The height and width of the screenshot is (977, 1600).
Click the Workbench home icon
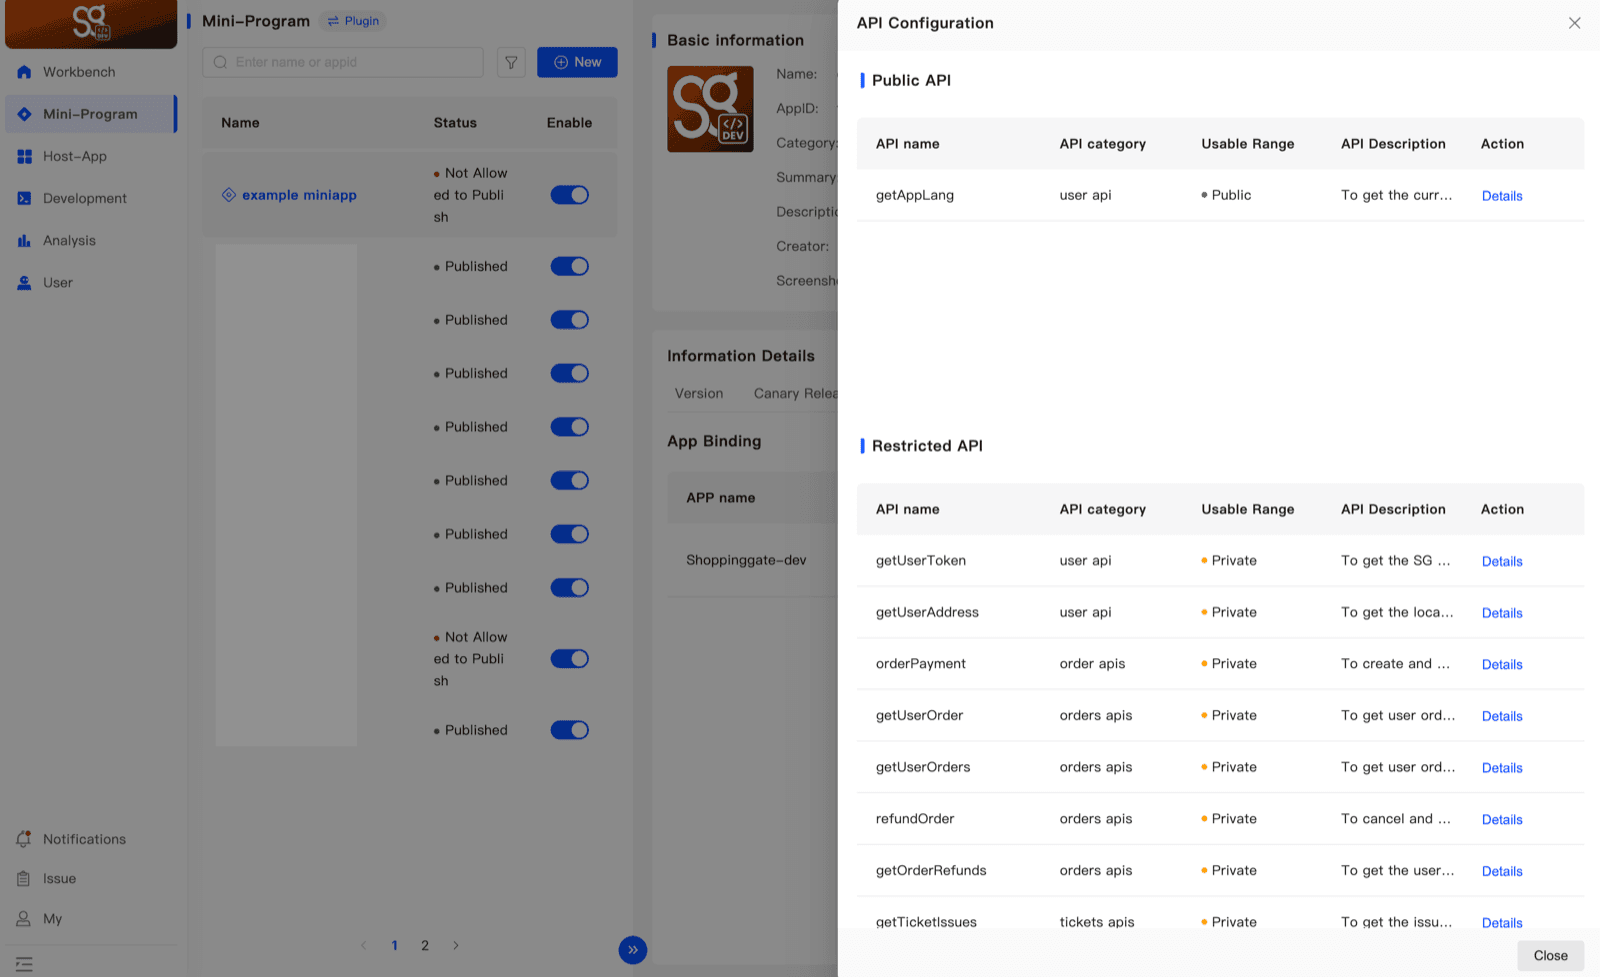[x=24, y=72]
